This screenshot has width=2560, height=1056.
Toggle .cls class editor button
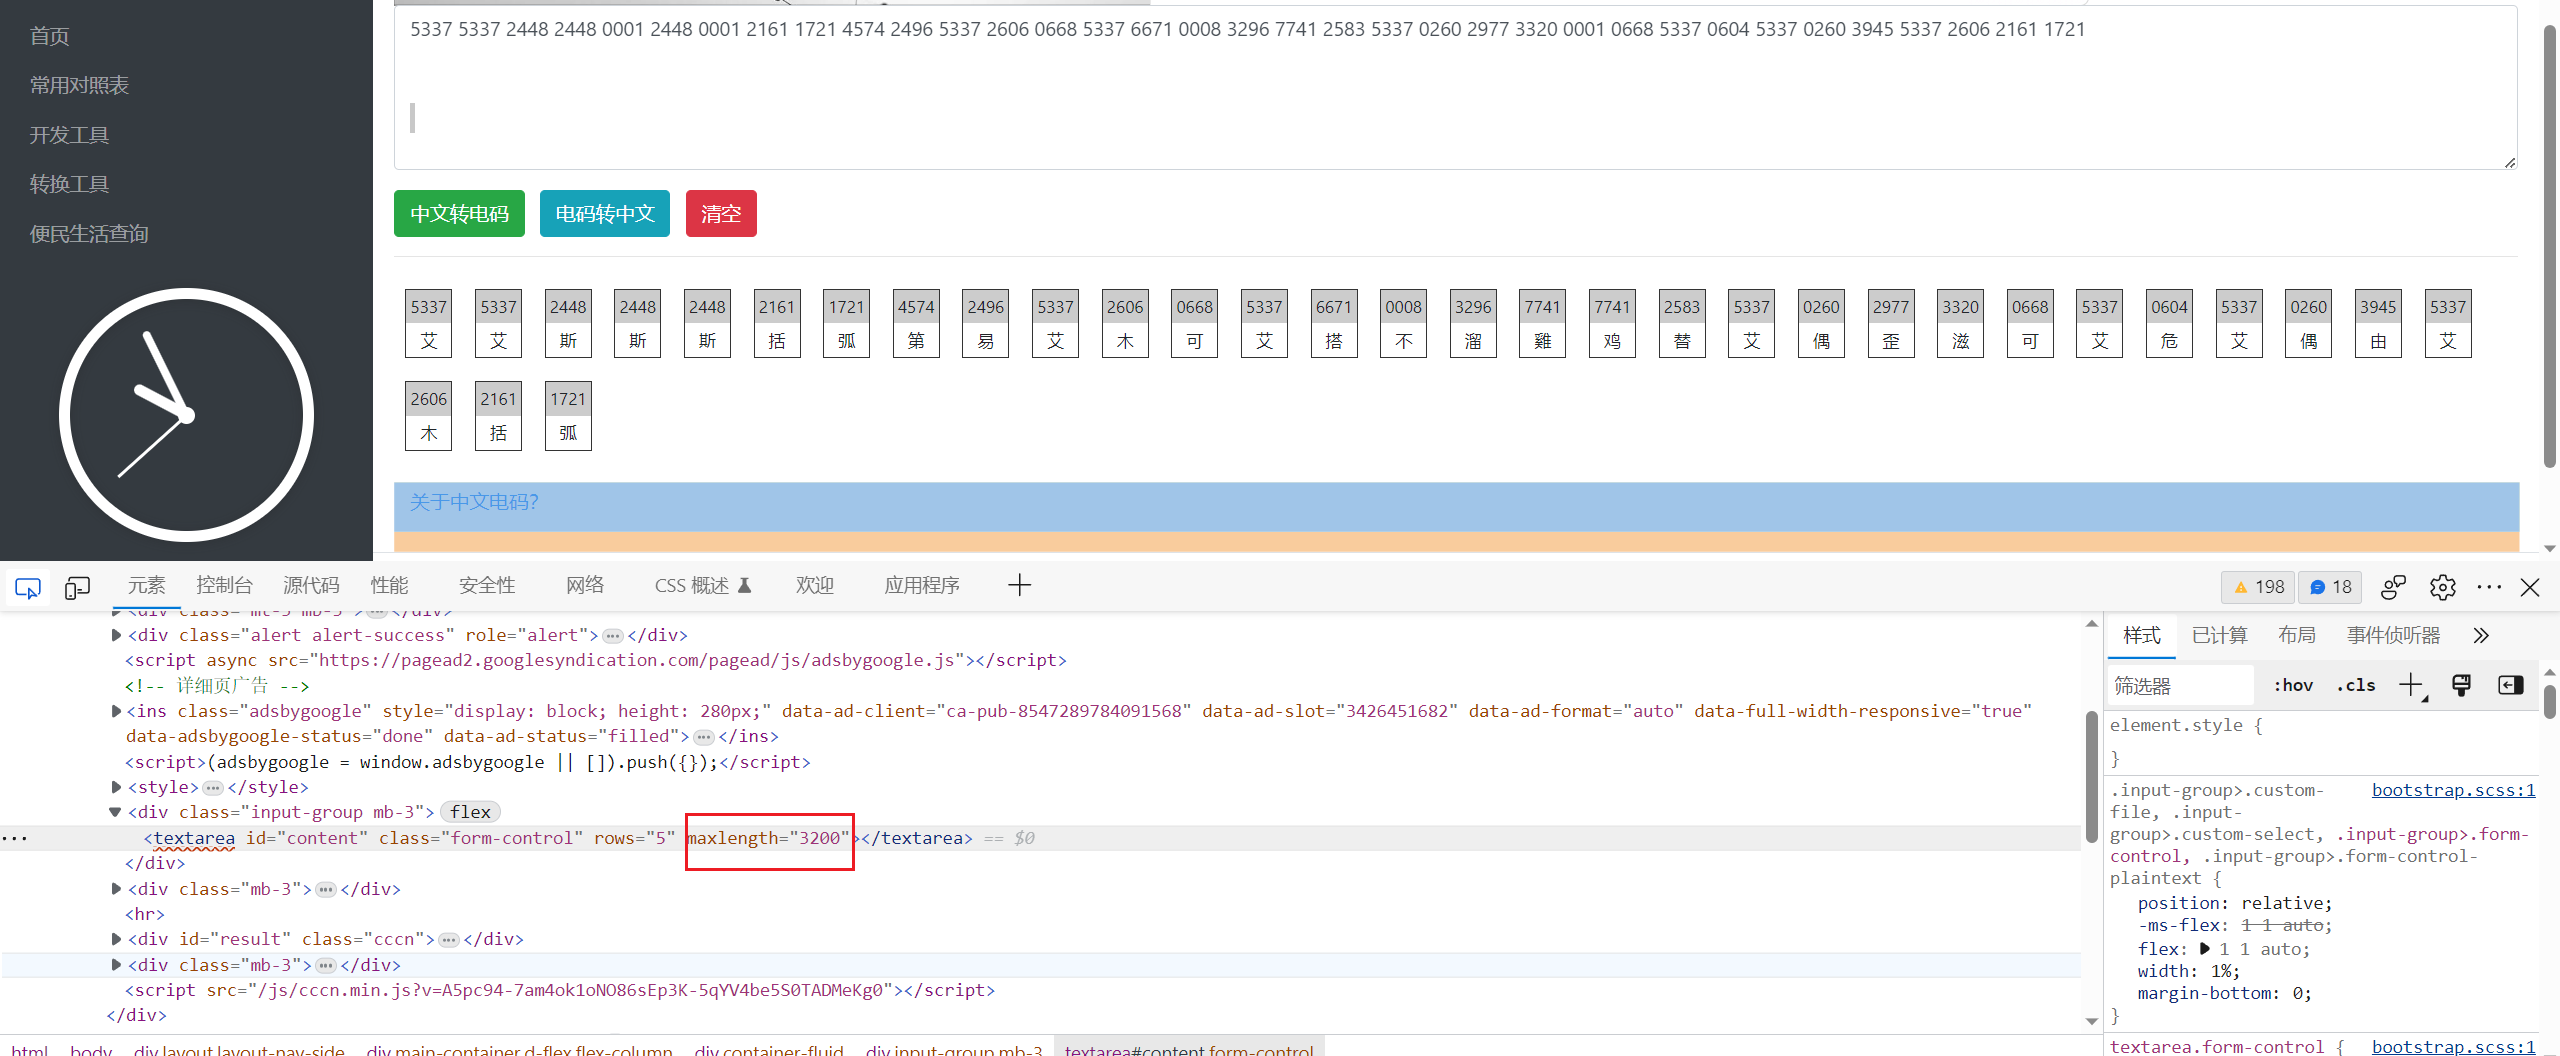point(2356,685)
